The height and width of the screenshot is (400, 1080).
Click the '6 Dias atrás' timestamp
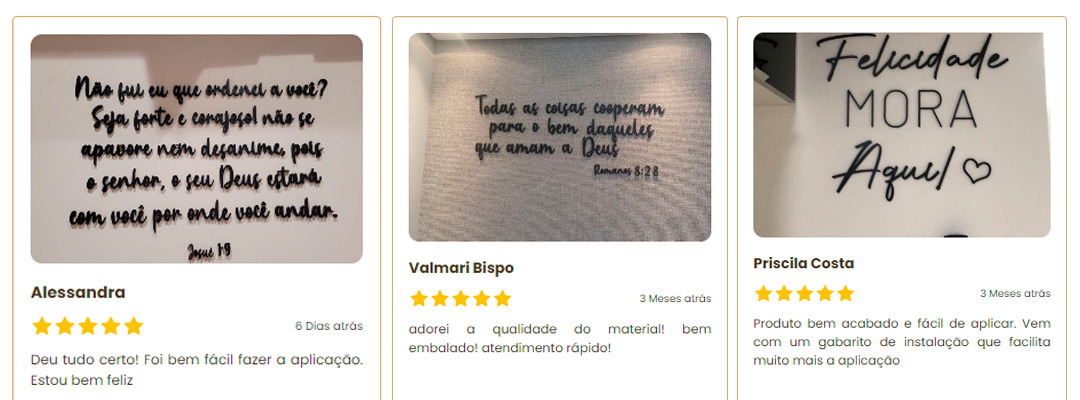[x=329, y=326]
